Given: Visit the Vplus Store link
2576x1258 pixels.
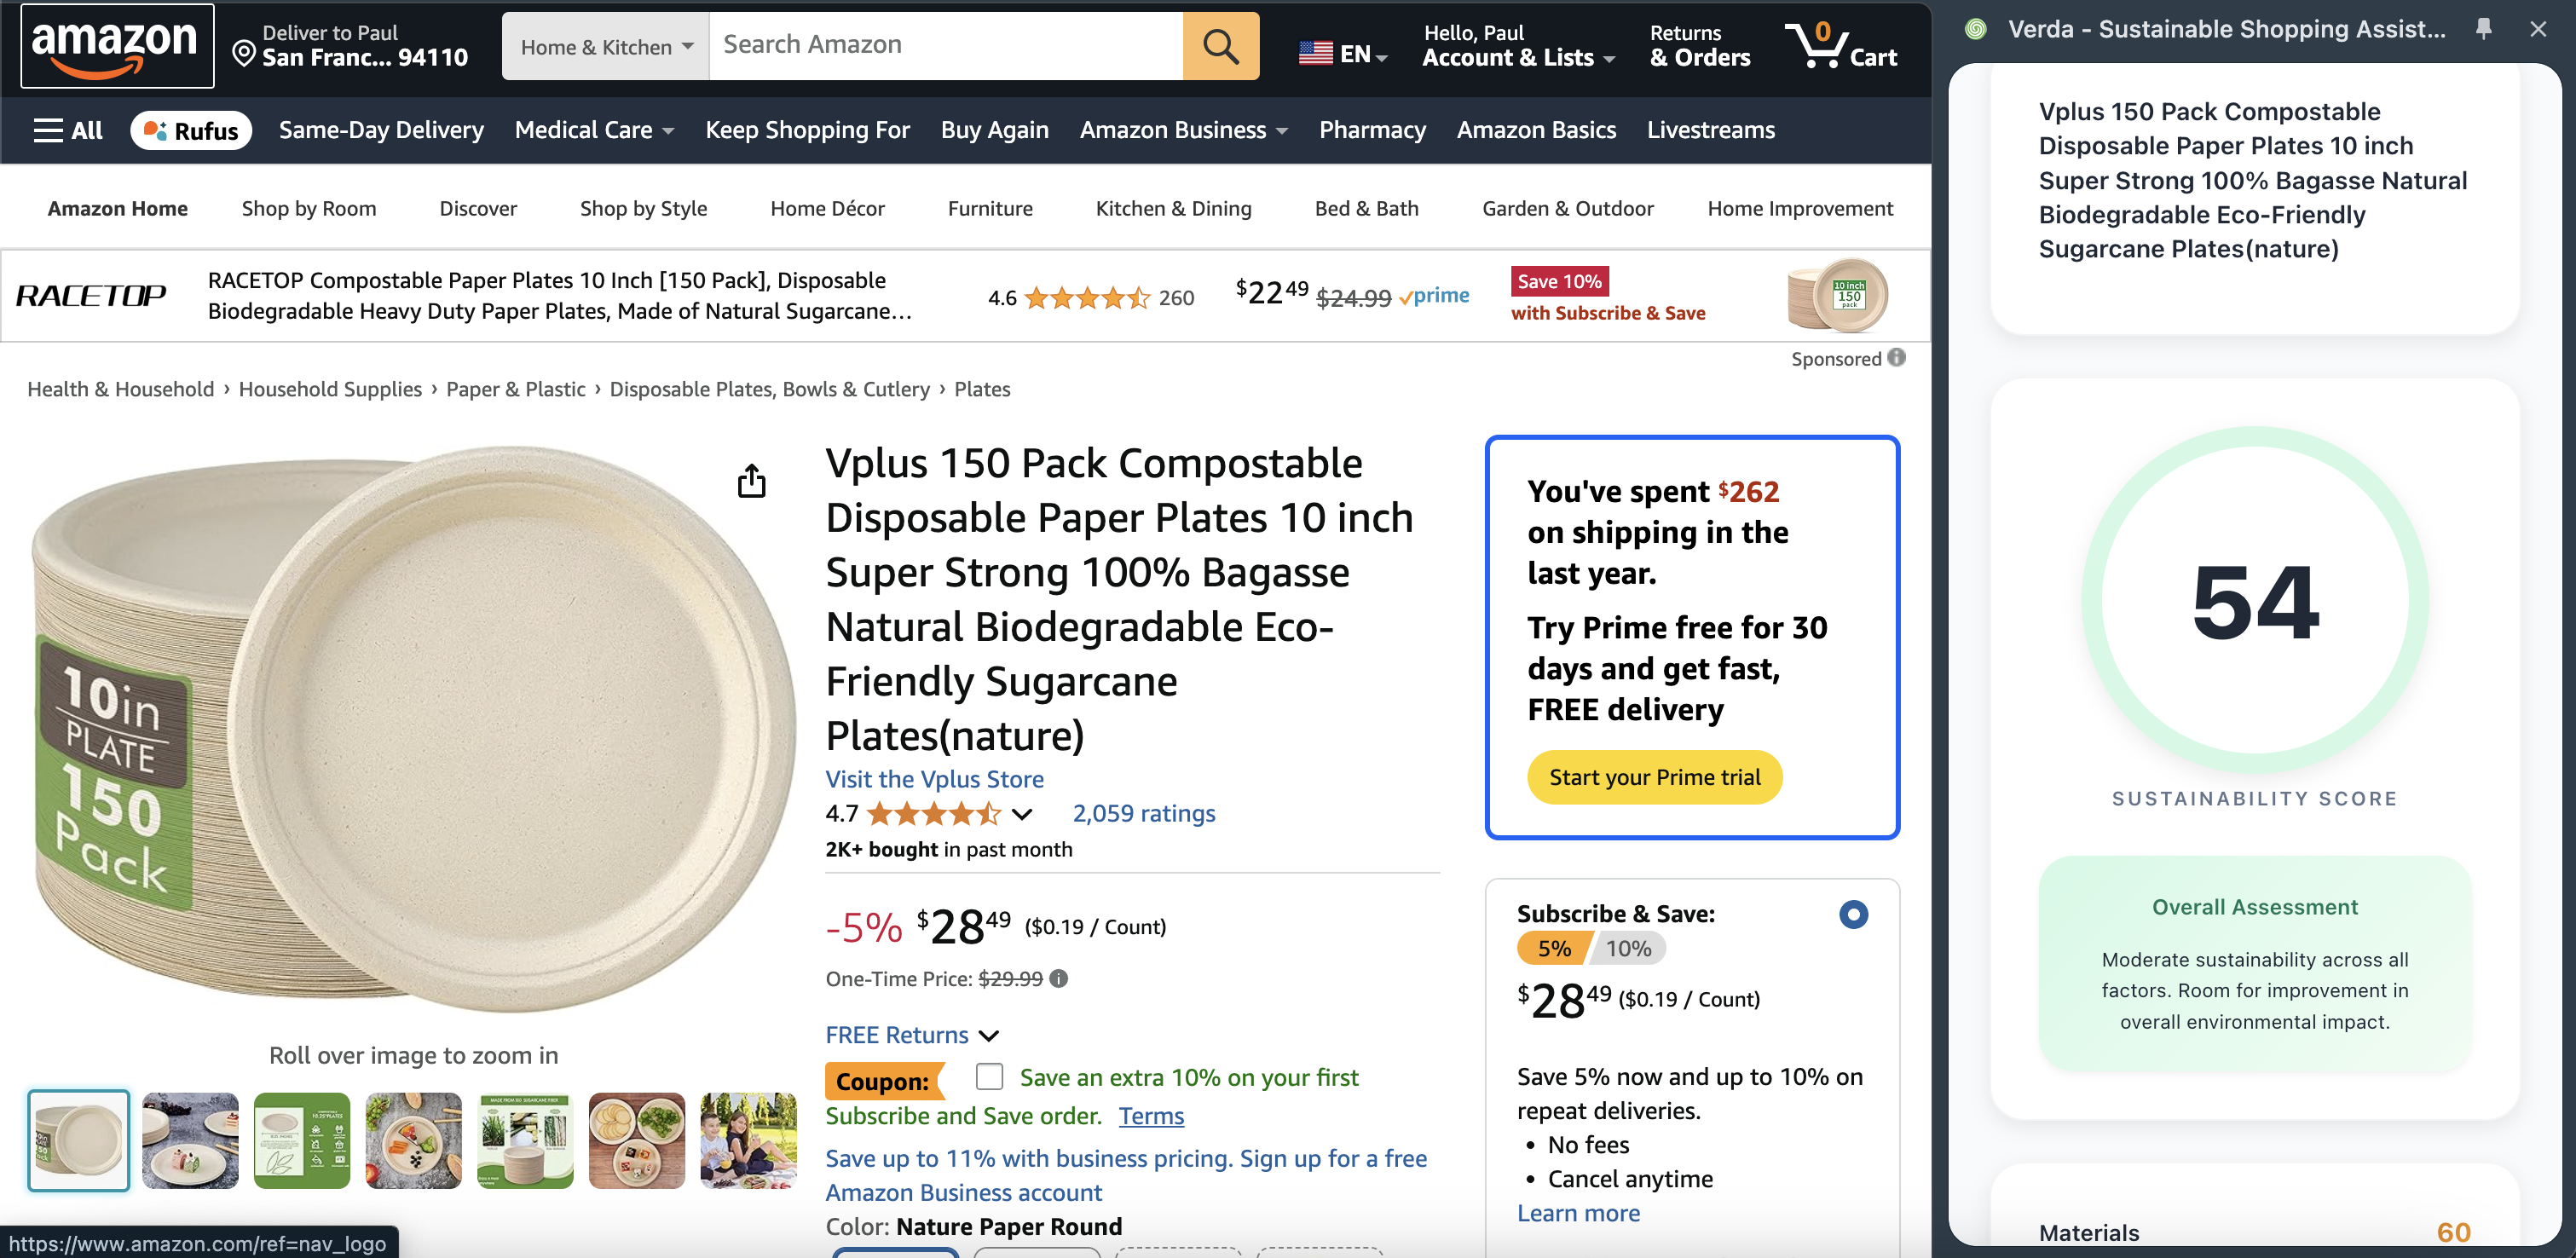Looking at the screenshot, I should tap(934, 779).
